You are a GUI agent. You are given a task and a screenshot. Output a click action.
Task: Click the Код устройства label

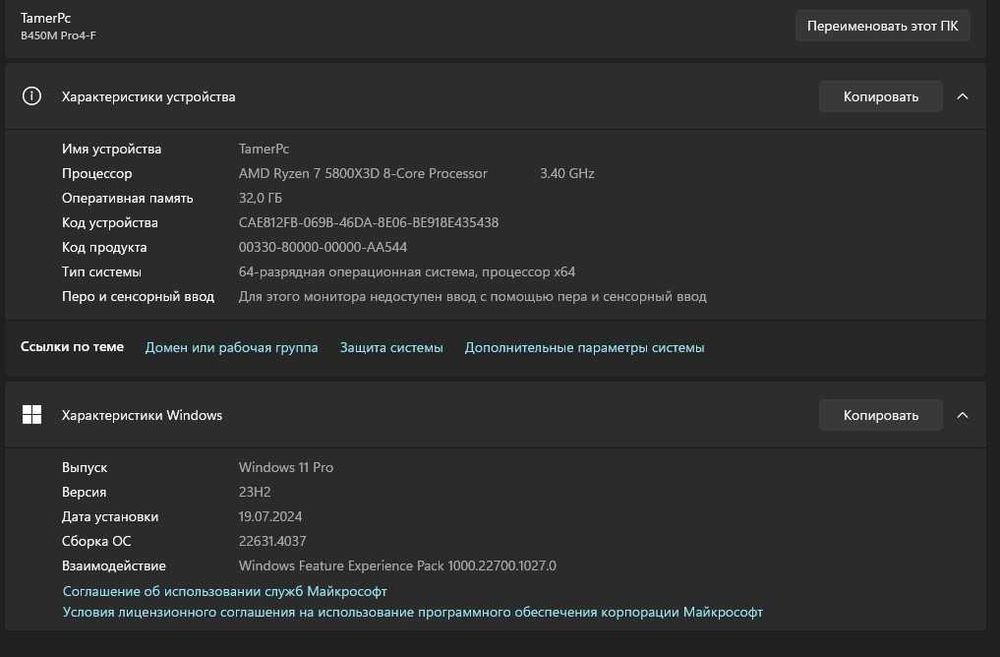coord(110,223)
